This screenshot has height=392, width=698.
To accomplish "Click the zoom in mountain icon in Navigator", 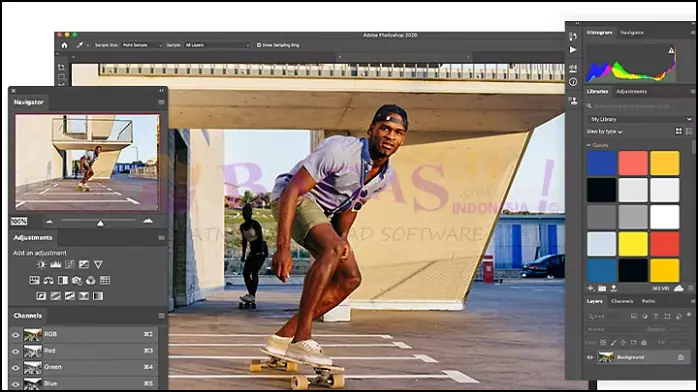I will pos(148,221).
